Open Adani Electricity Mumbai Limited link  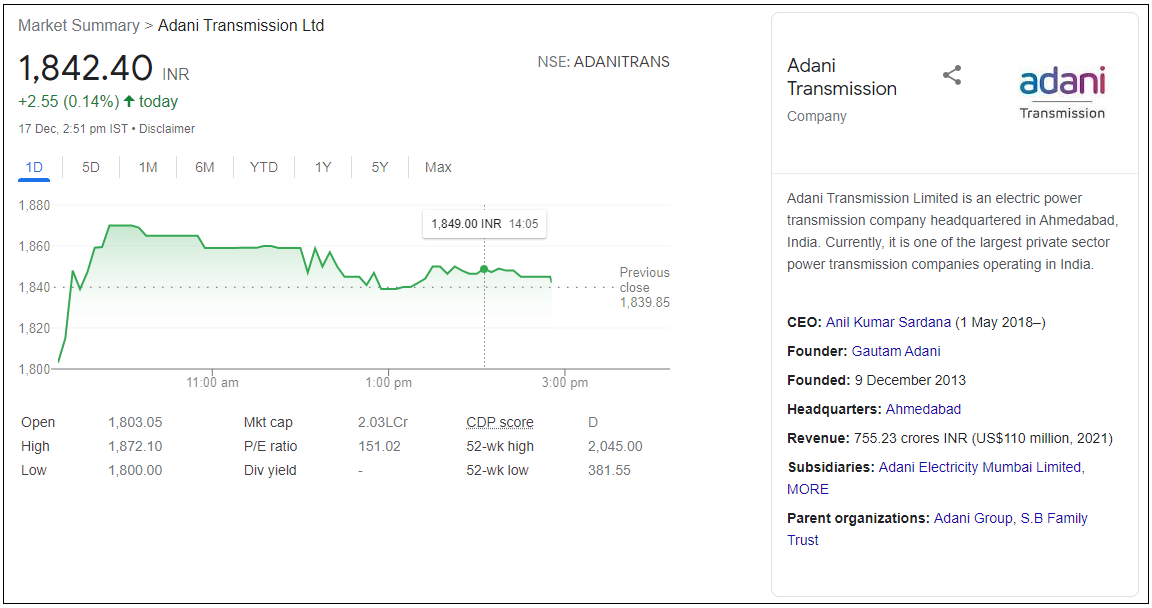[x=980, y=467]
